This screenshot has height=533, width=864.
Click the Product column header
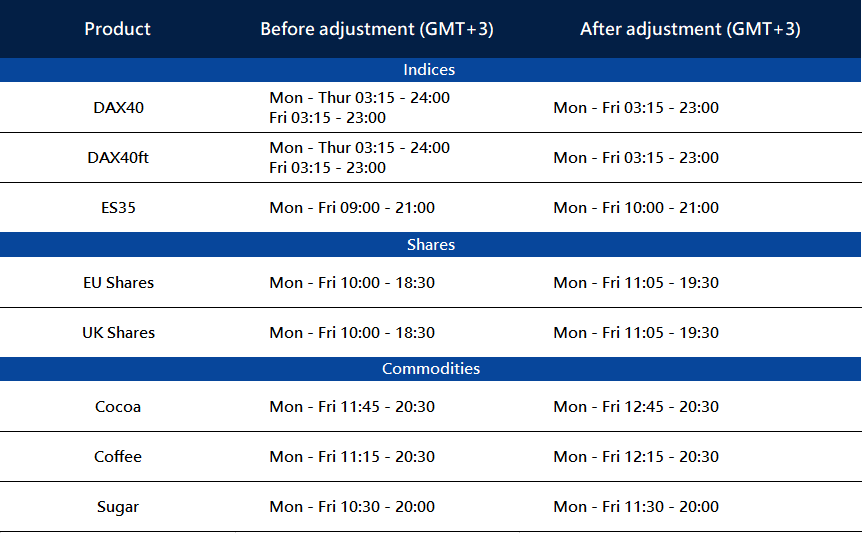[117, 29]
